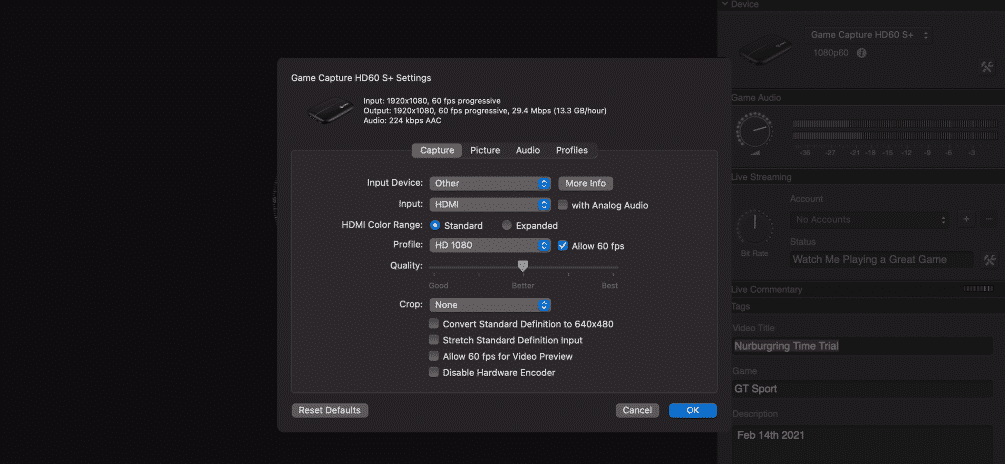Click the stream Status title field
This screenshot has width=1005, height=464.
click(x=883, y=260)
